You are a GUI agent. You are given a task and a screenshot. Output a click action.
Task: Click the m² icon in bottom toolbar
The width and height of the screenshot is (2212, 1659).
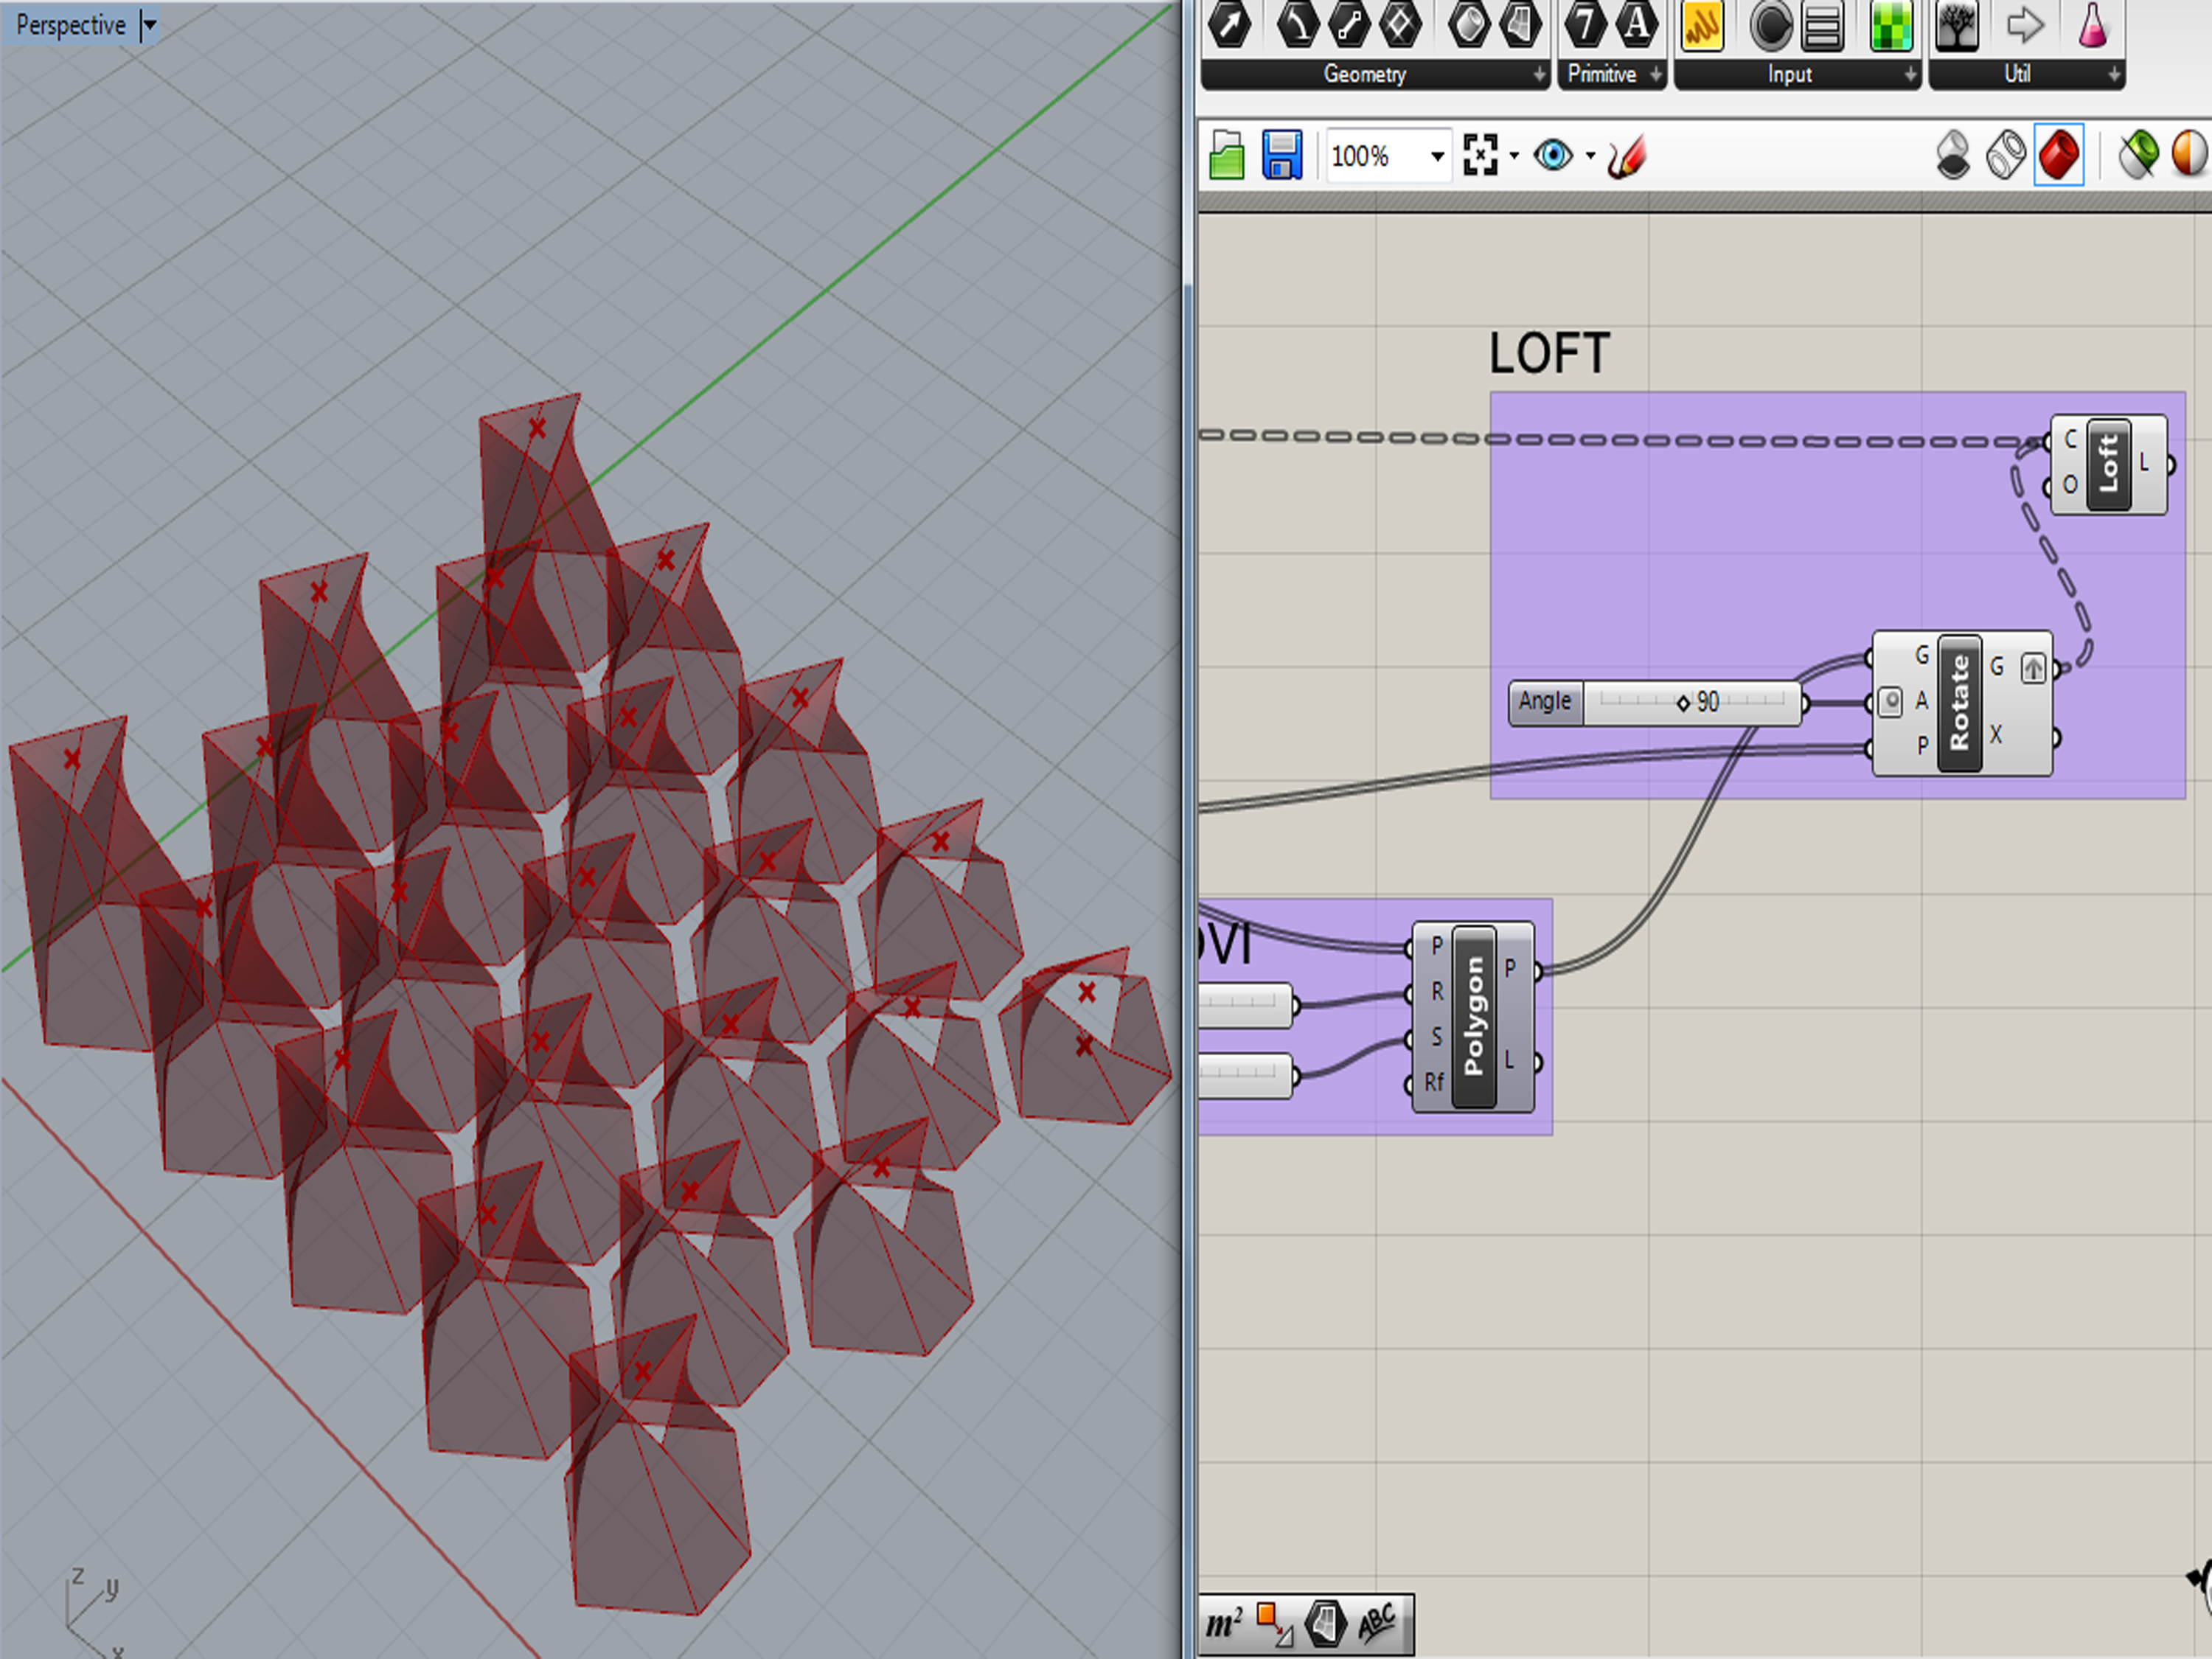click(1224, 1623)
